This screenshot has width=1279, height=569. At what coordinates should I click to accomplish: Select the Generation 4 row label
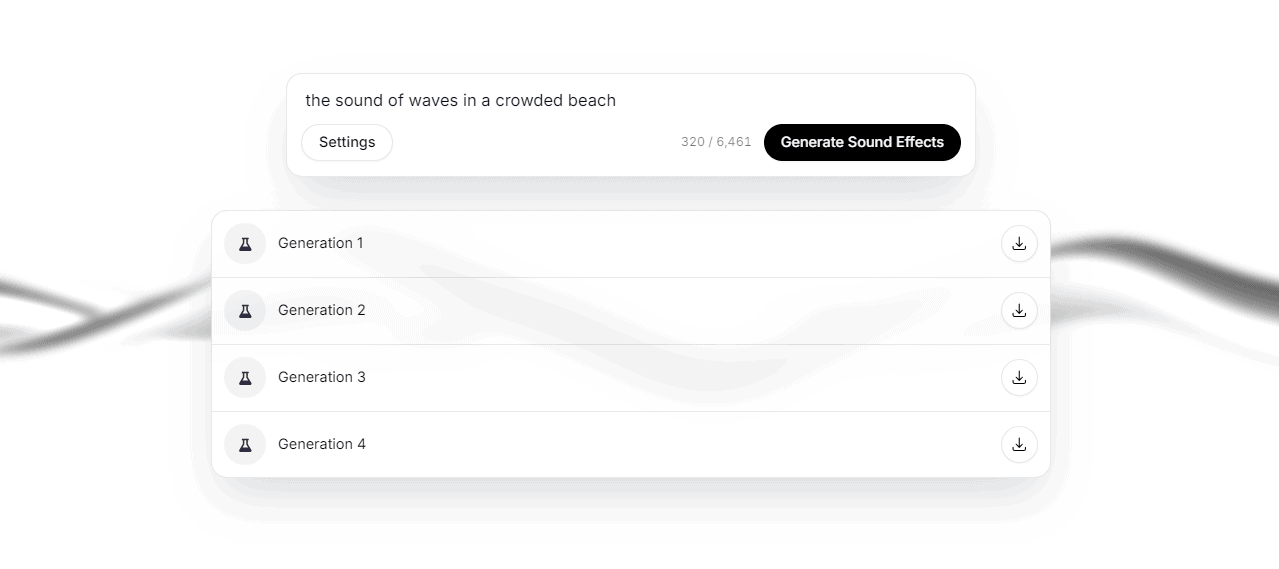point(322,444)
